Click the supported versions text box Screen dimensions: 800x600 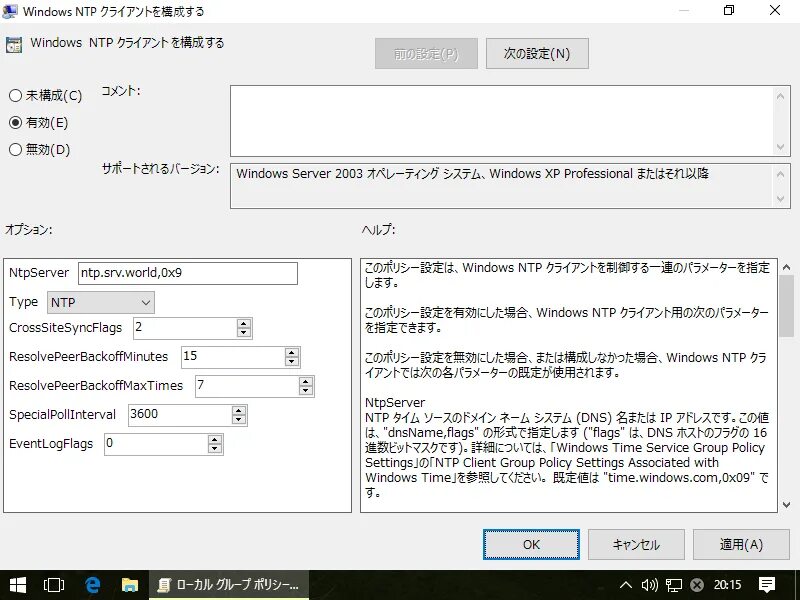[x=503, y=186]
